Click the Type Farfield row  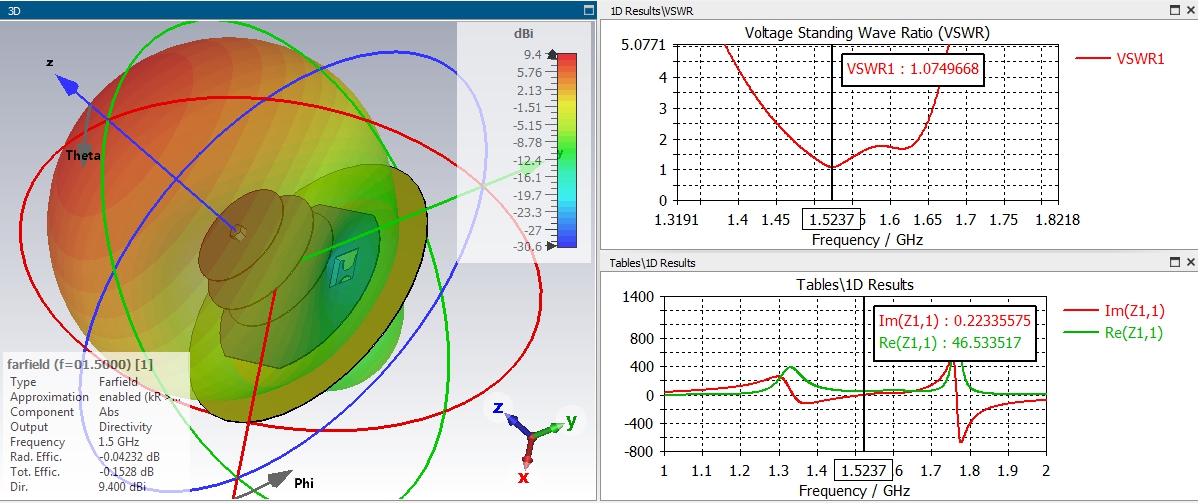tap(74, 381)
